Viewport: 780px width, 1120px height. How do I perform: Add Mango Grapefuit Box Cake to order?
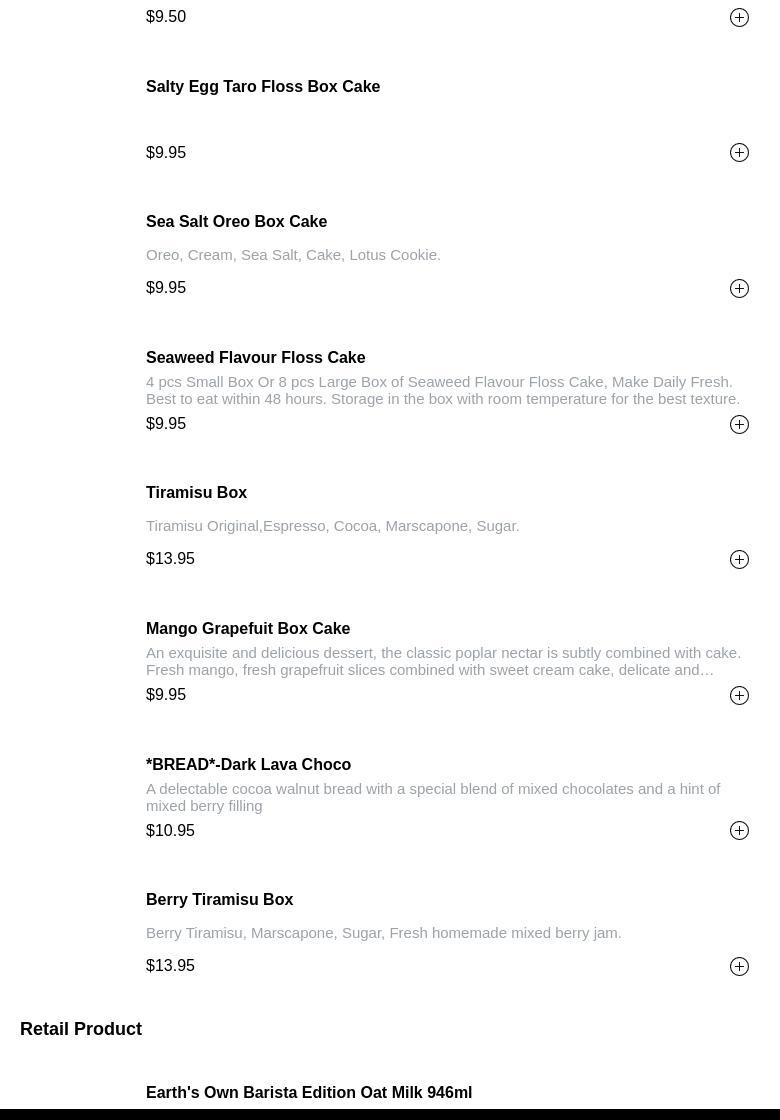(739, 695)
